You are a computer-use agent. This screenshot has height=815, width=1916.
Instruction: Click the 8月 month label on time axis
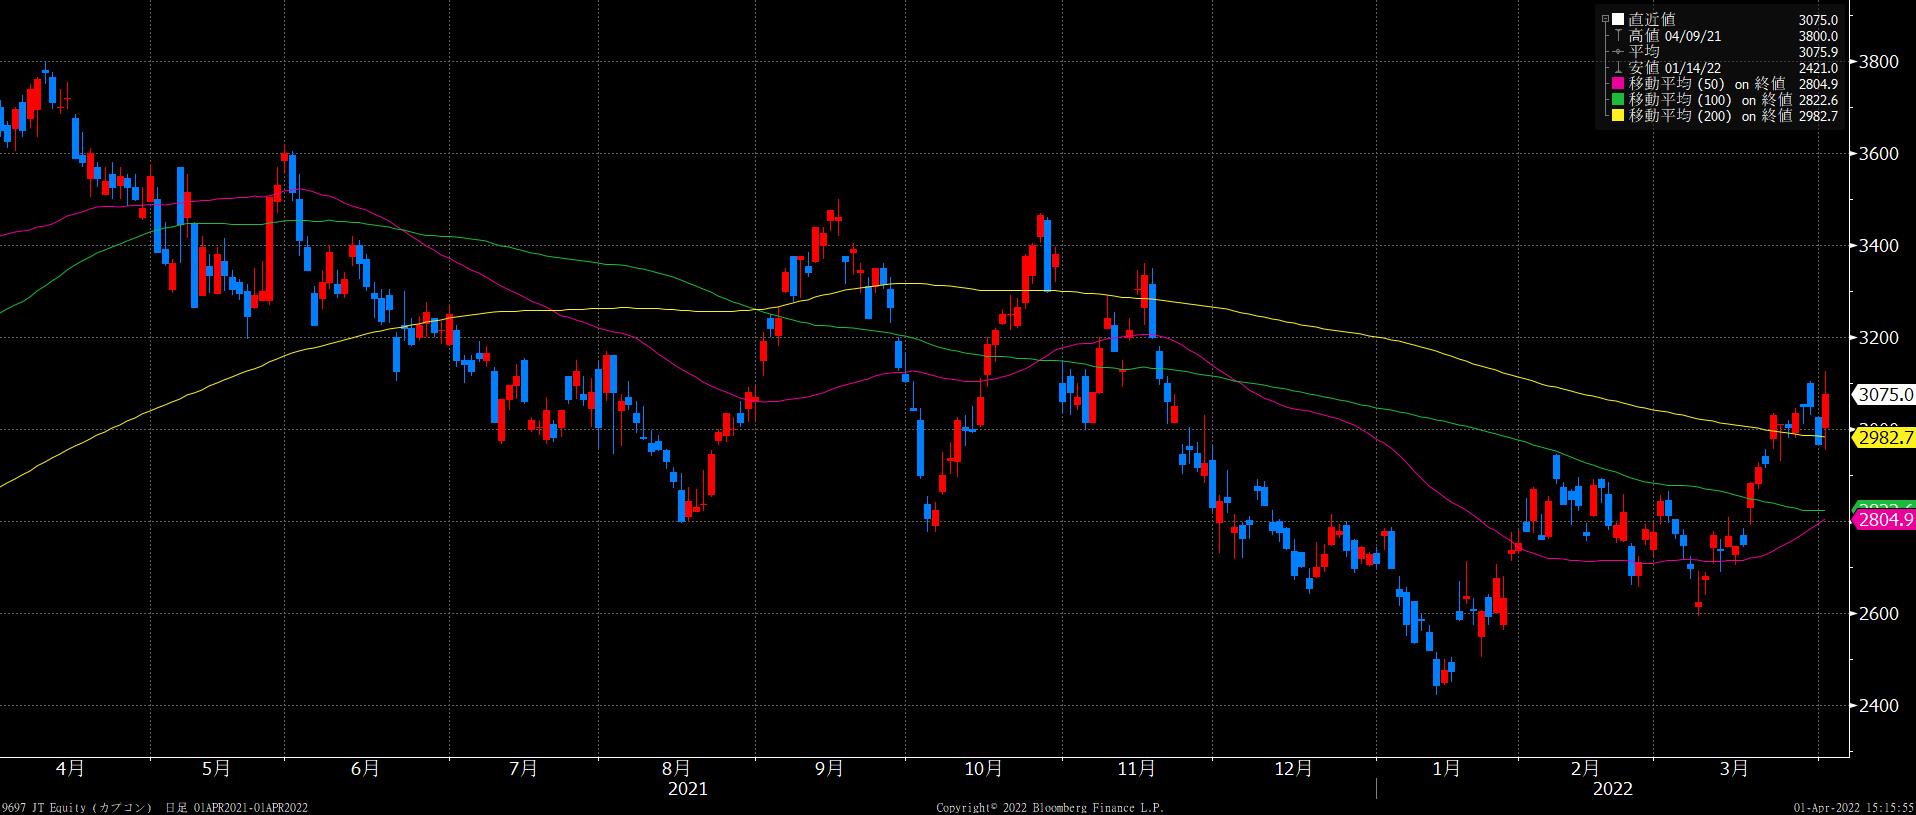click(677, 769)
